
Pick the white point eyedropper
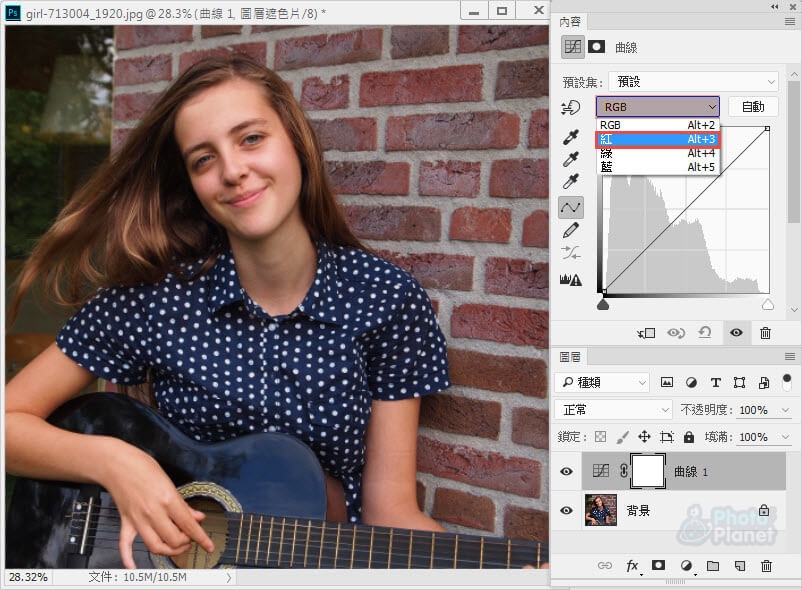571,181
